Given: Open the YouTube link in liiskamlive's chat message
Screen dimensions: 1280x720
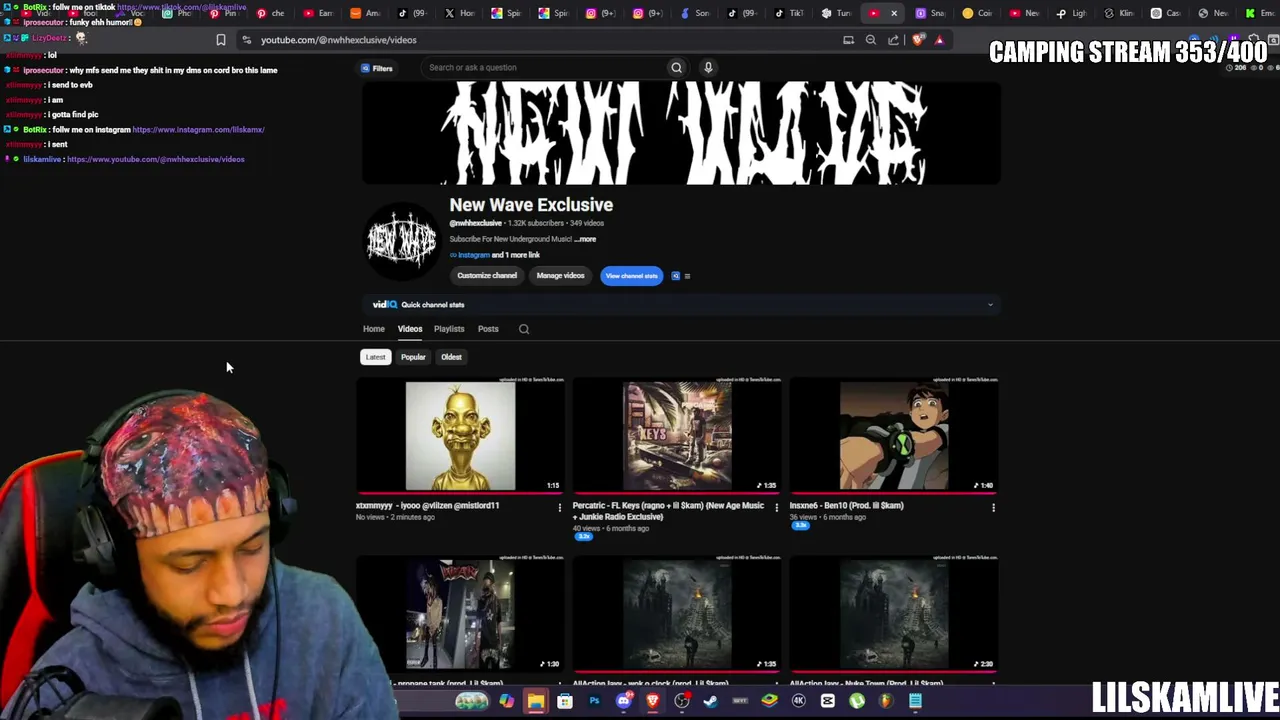Looking at the screenshot, I should coord(155,159).
